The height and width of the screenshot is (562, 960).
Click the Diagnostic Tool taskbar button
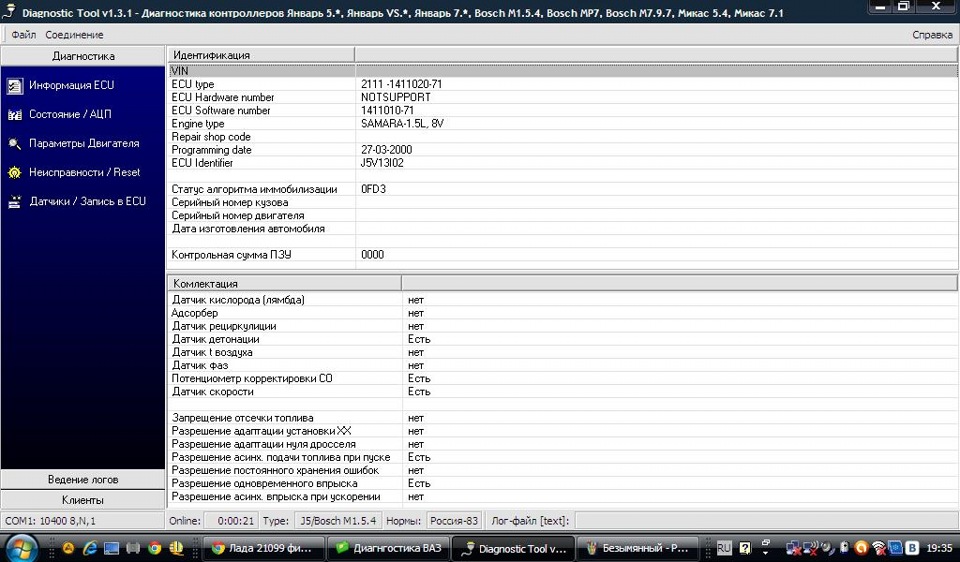click(513, 548)
